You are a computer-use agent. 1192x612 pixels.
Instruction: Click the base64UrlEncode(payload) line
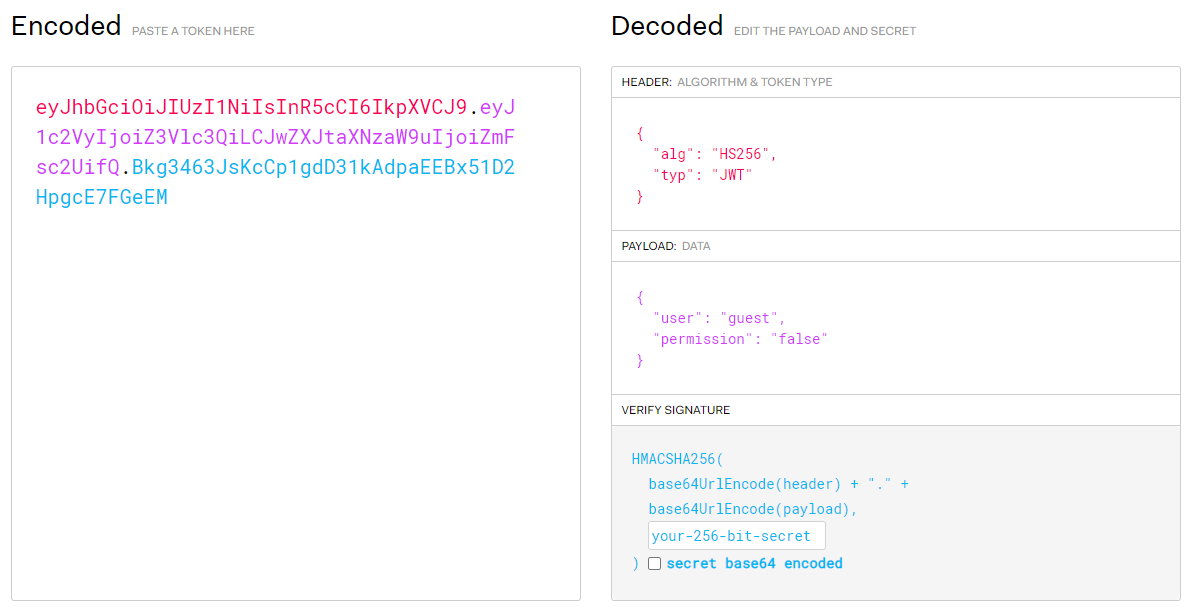753,509
